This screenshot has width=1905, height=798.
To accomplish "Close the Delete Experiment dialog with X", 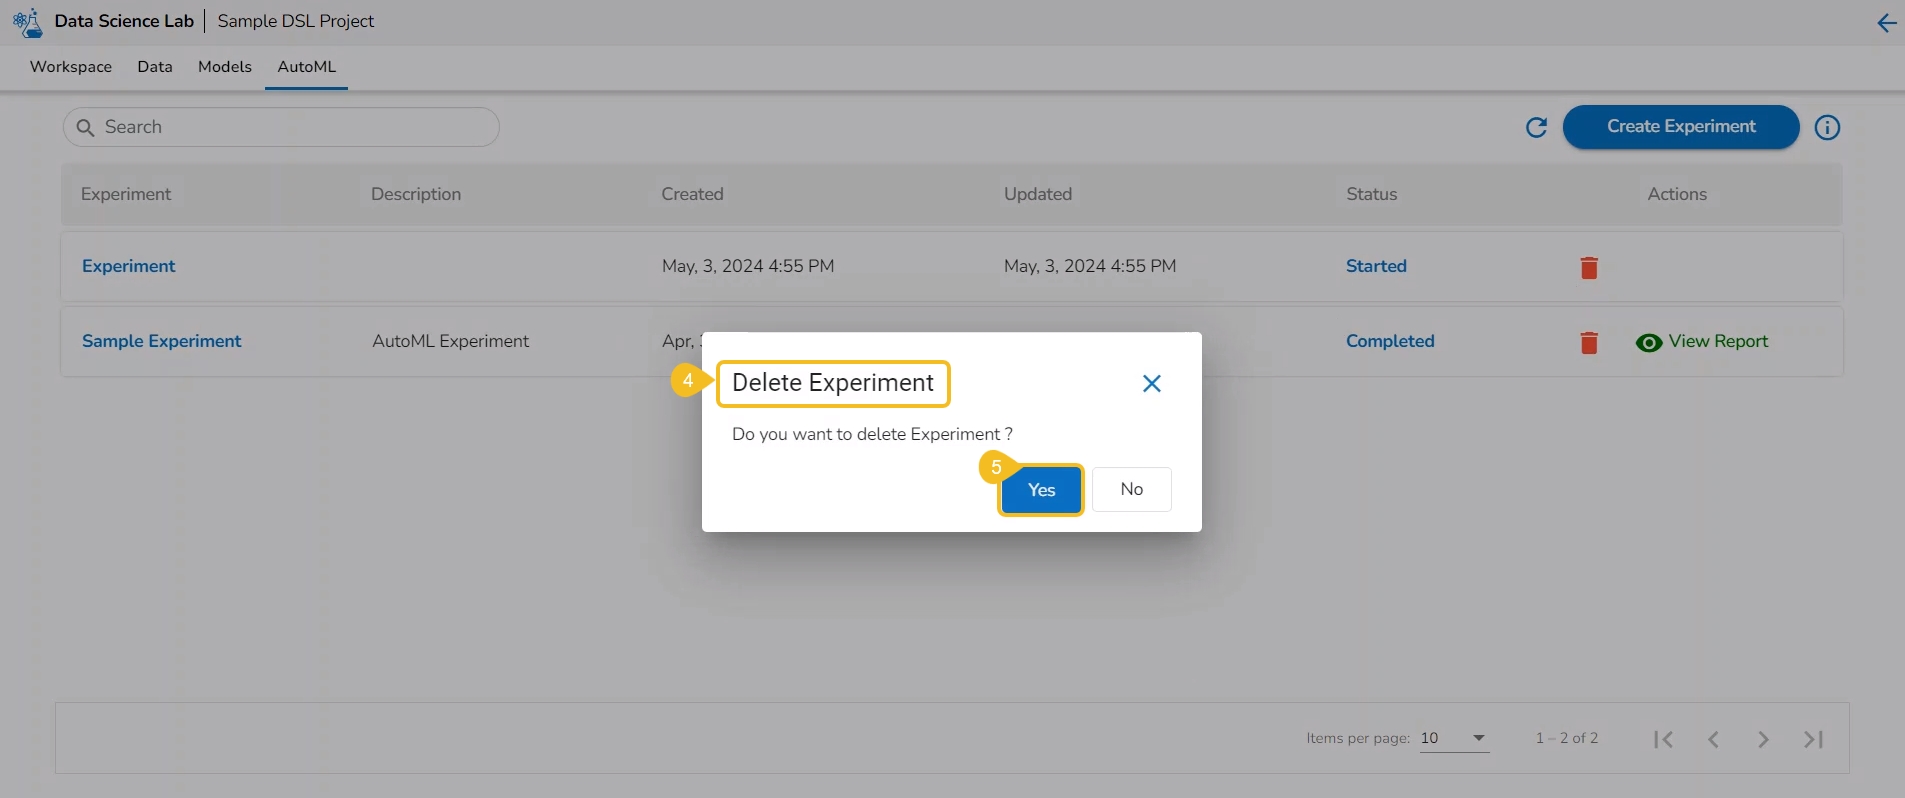I will [x=1151, y=384].
